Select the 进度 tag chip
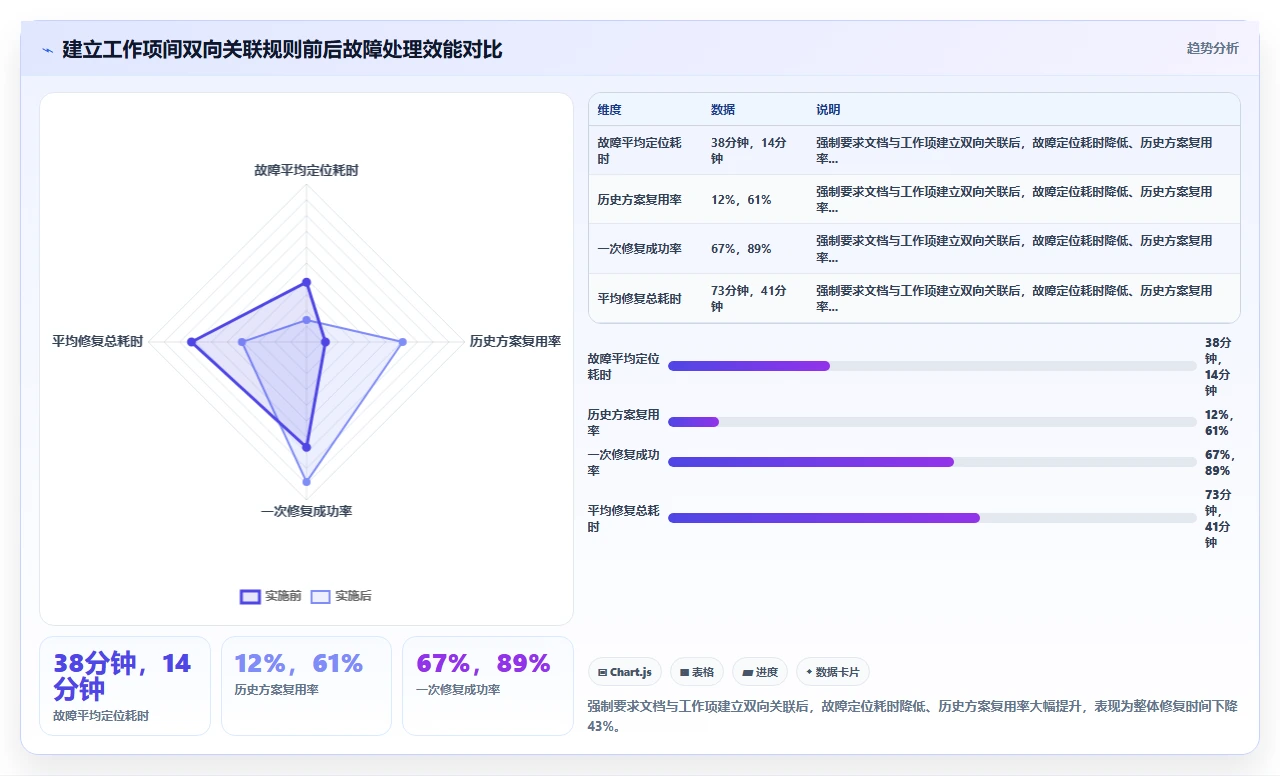 tap(760, 672)
